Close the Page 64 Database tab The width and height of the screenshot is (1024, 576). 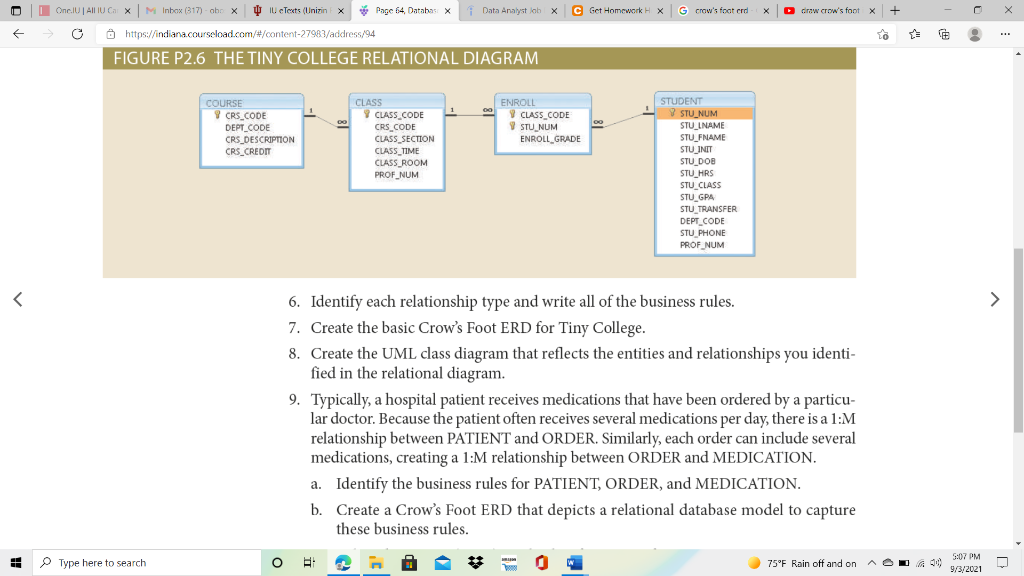[x=447, y=10]
